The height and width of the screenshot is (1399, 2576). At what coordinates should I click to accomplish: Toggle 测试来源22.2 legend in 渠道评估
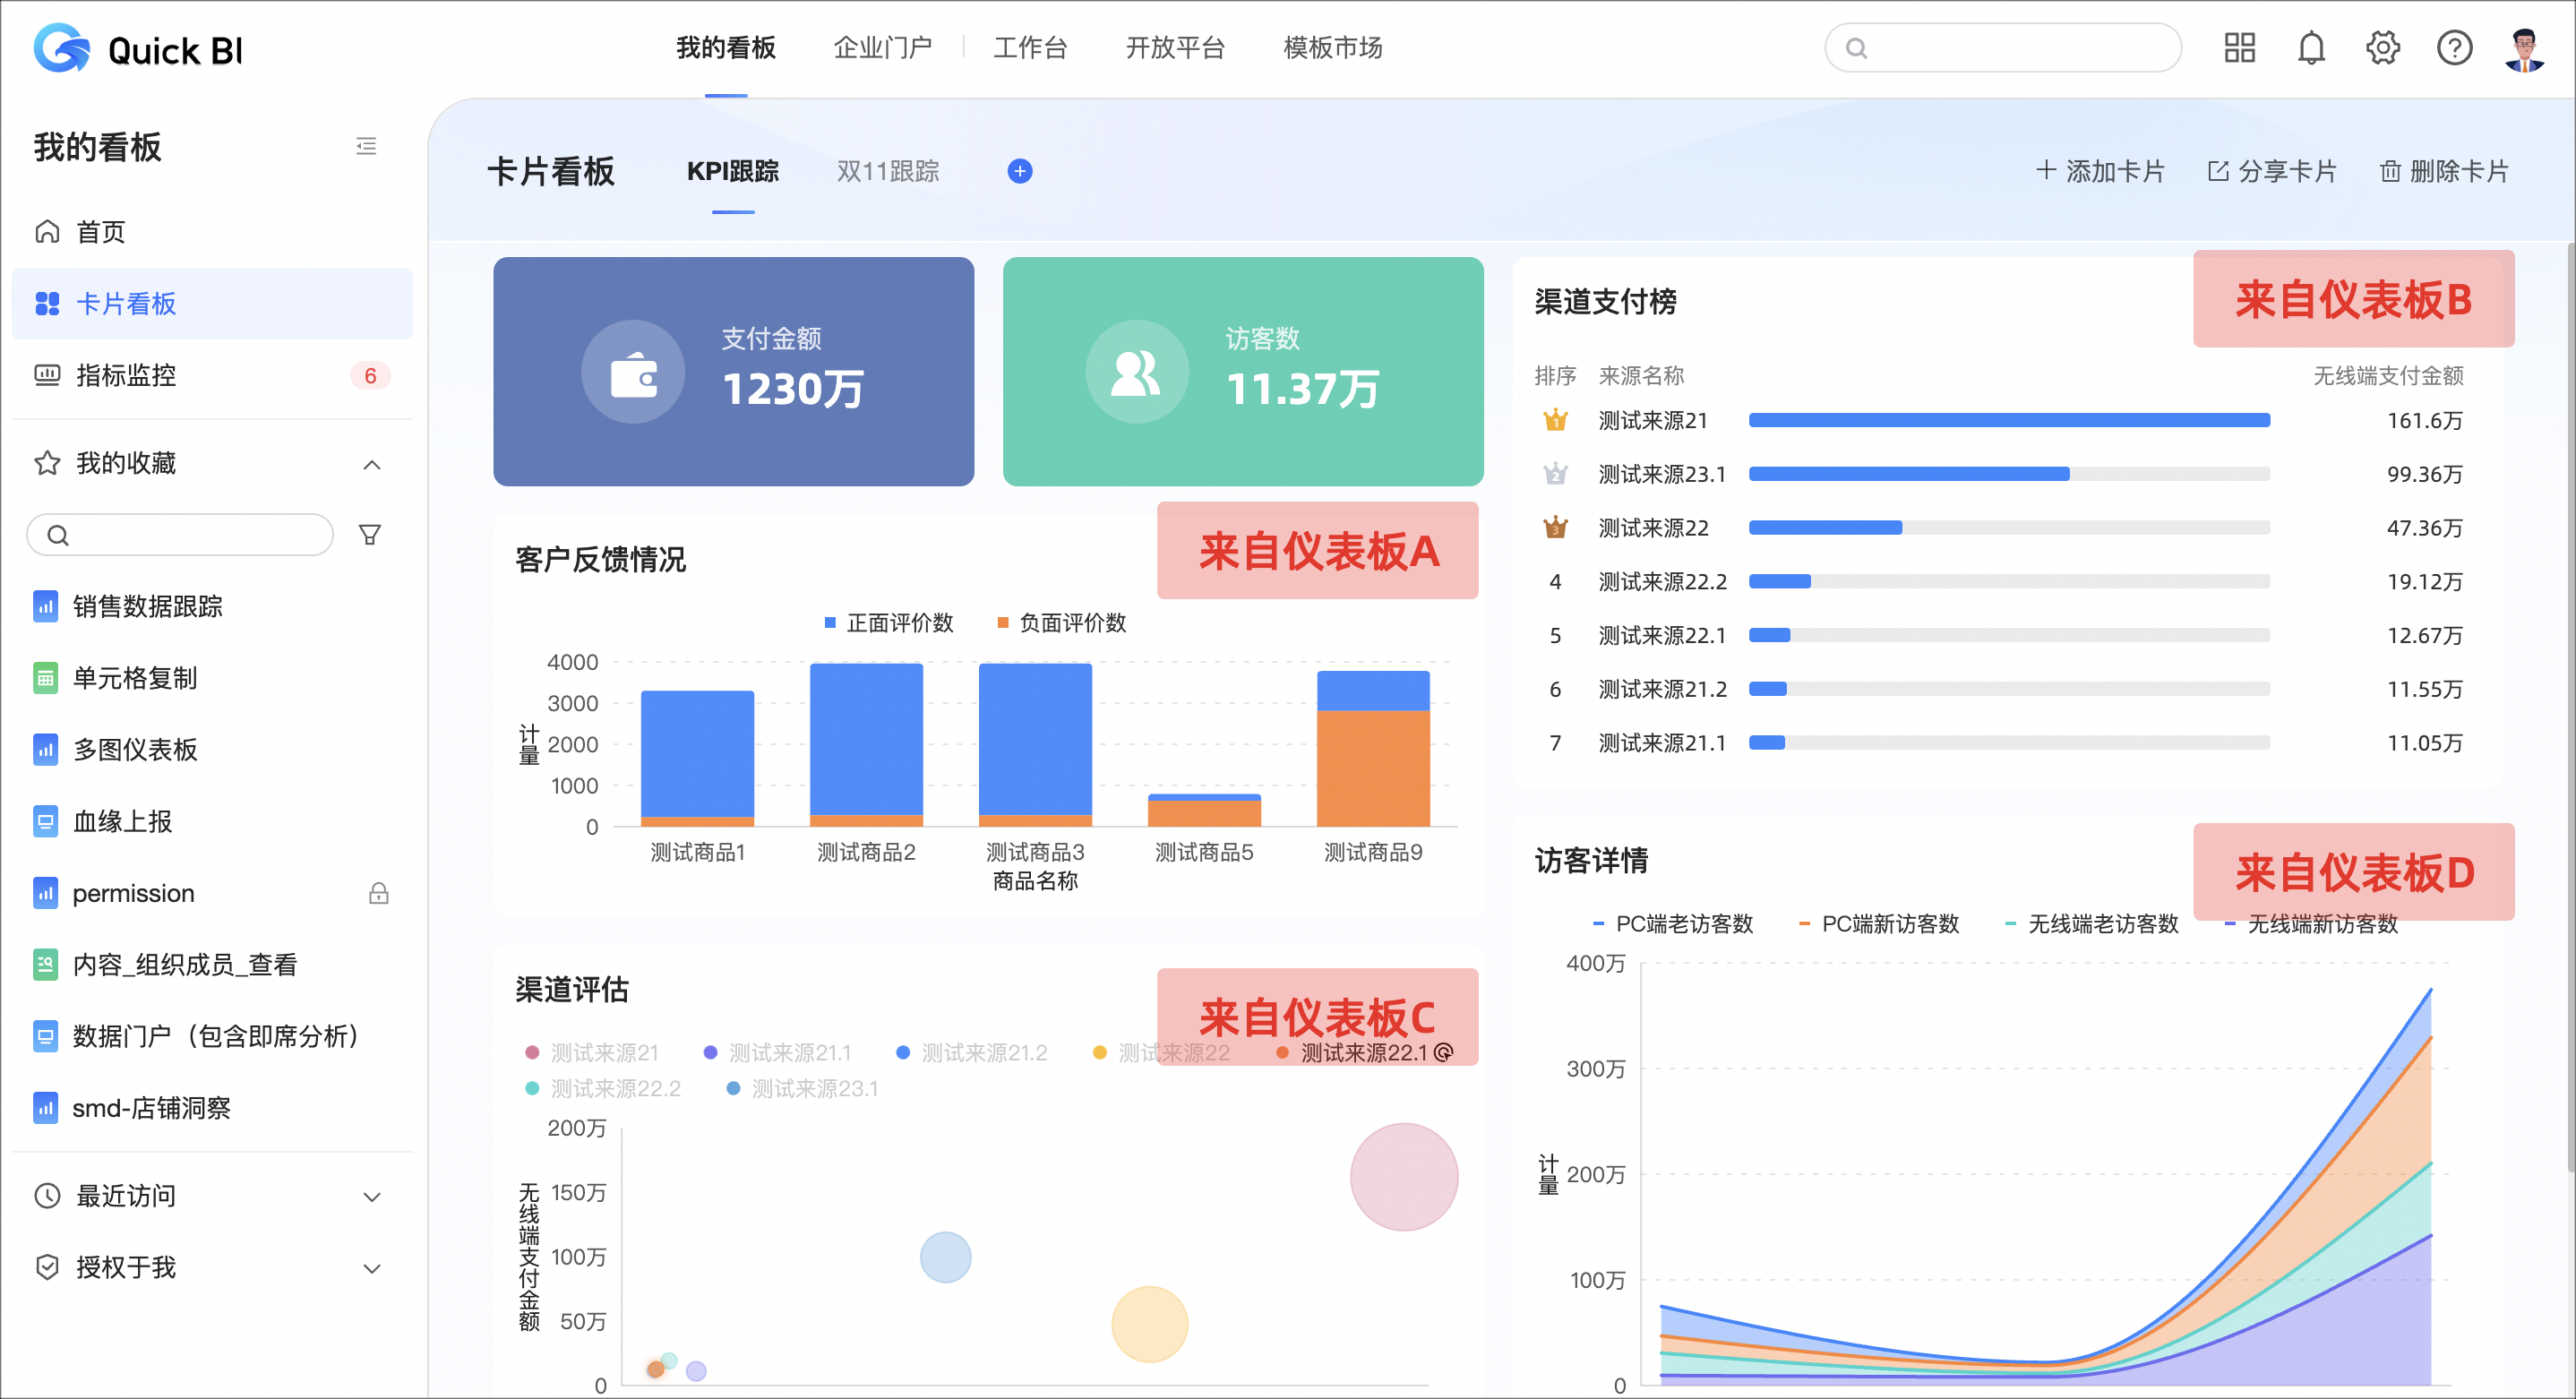602,1088
